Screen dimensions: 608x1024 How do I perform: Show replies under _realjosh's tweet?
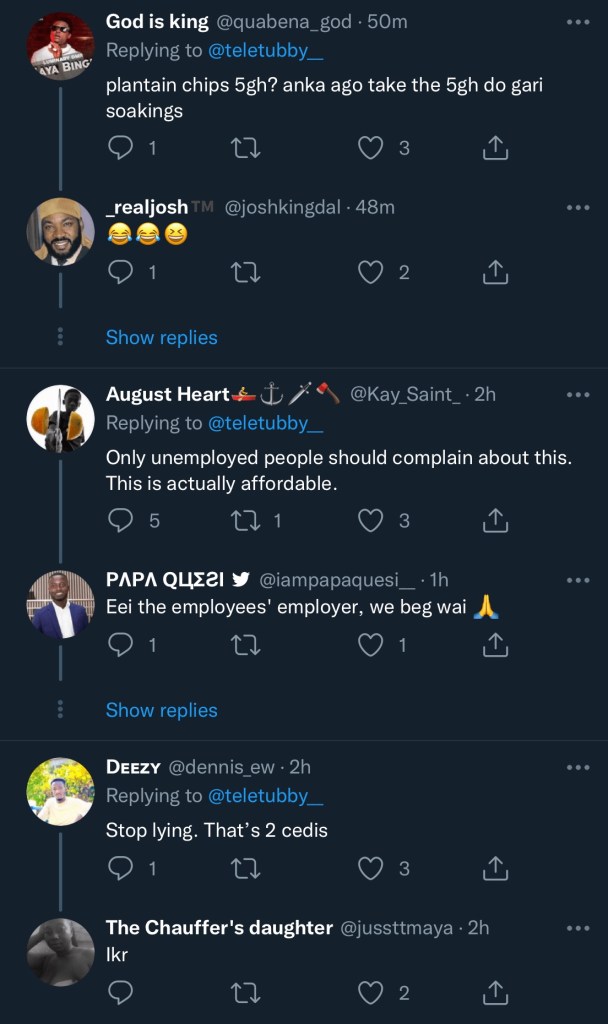coord(161,338)
